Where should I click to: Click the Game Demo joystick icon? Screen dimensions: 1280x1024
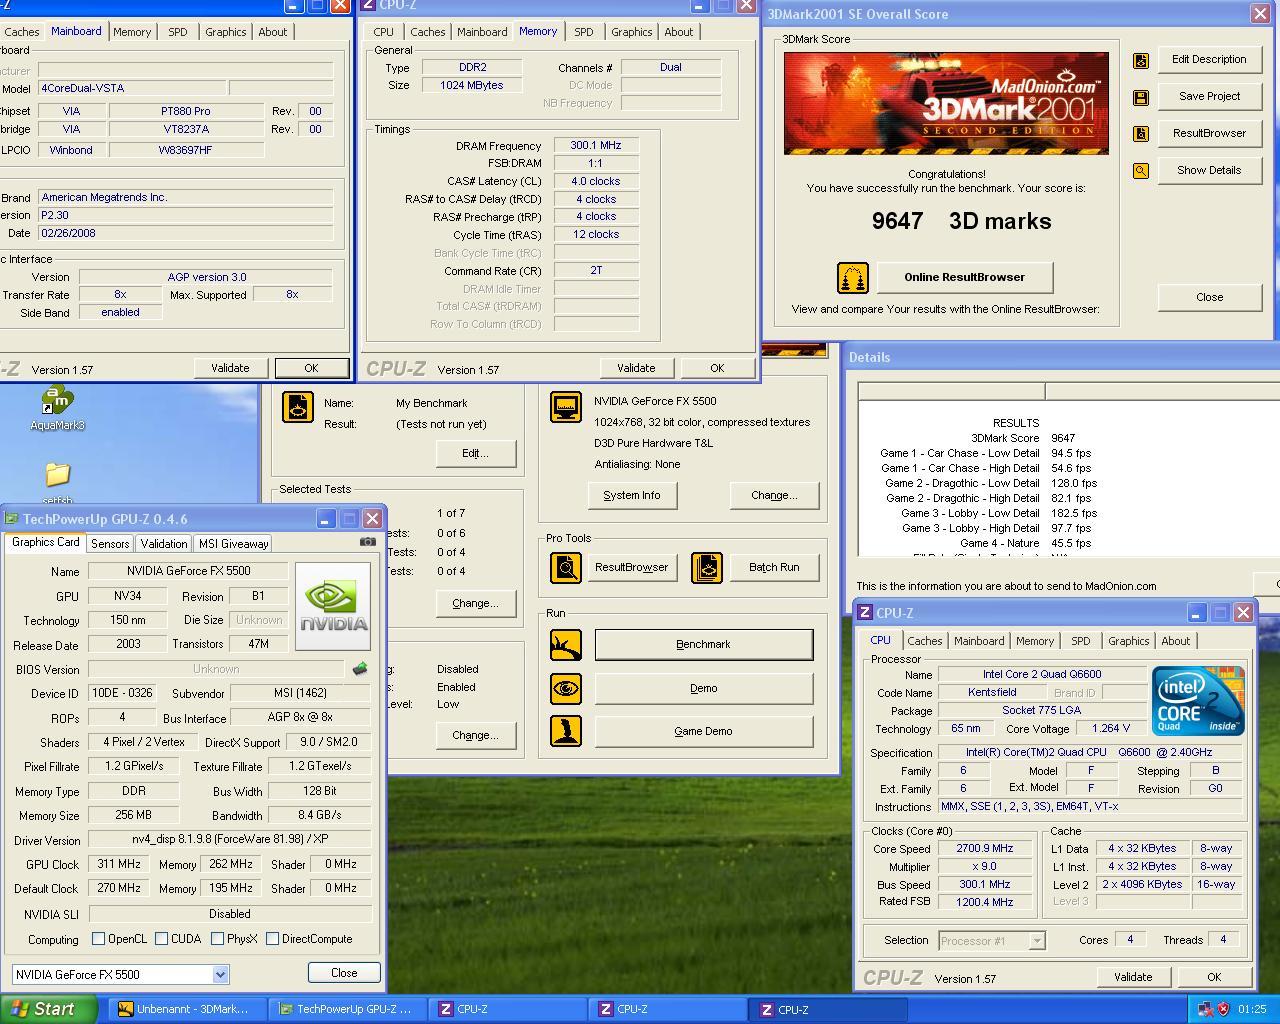tap(566, 731)
